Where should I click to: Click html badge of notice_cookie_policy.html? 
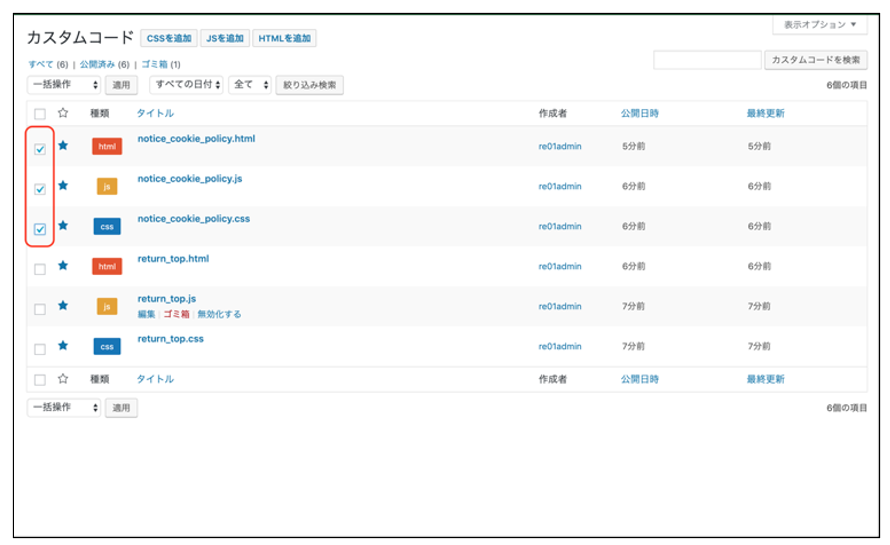coord(107,146)
